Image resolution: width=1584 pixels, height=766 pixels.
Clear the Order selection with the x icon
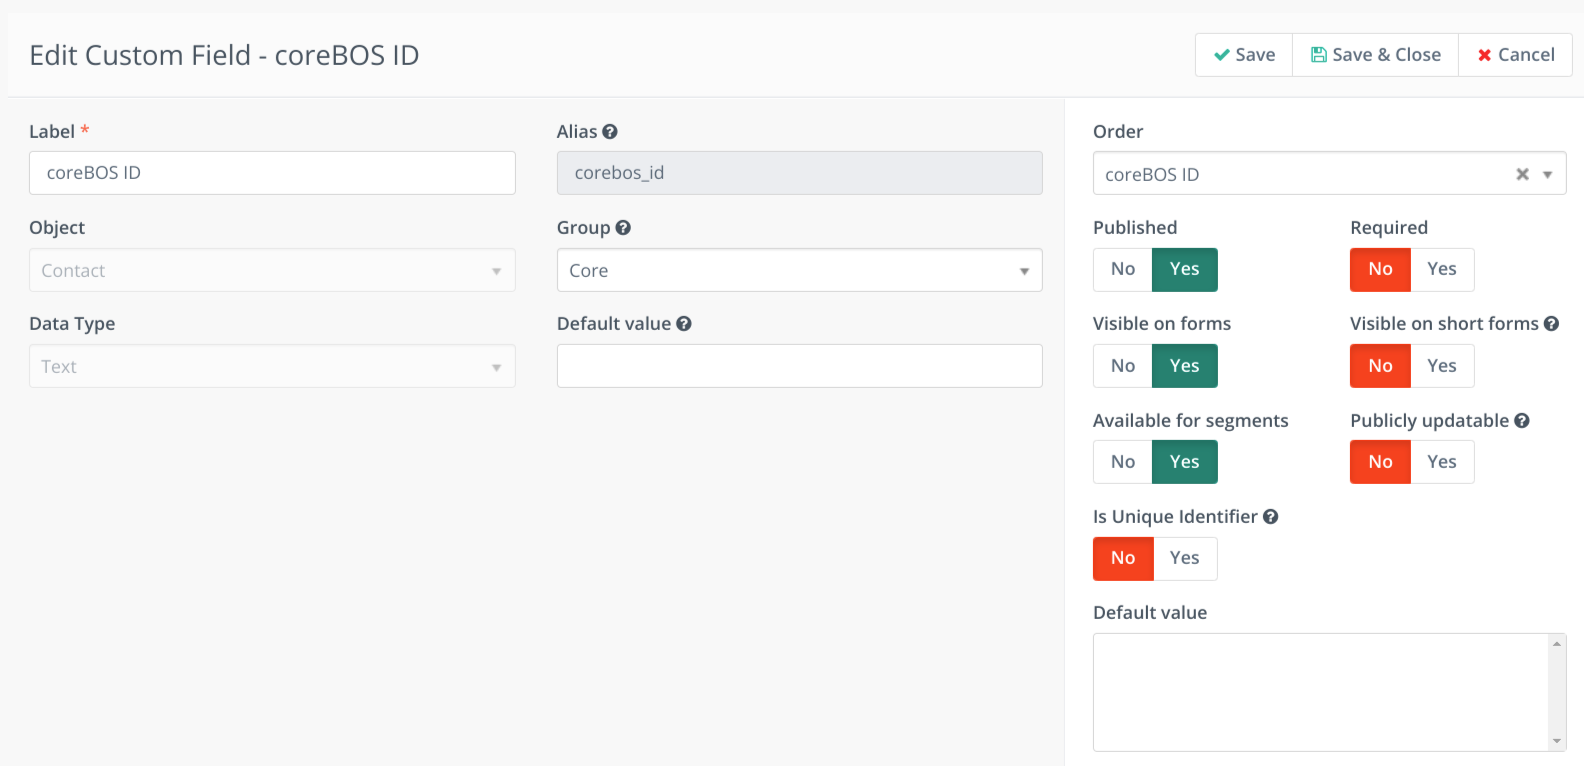1522,174
